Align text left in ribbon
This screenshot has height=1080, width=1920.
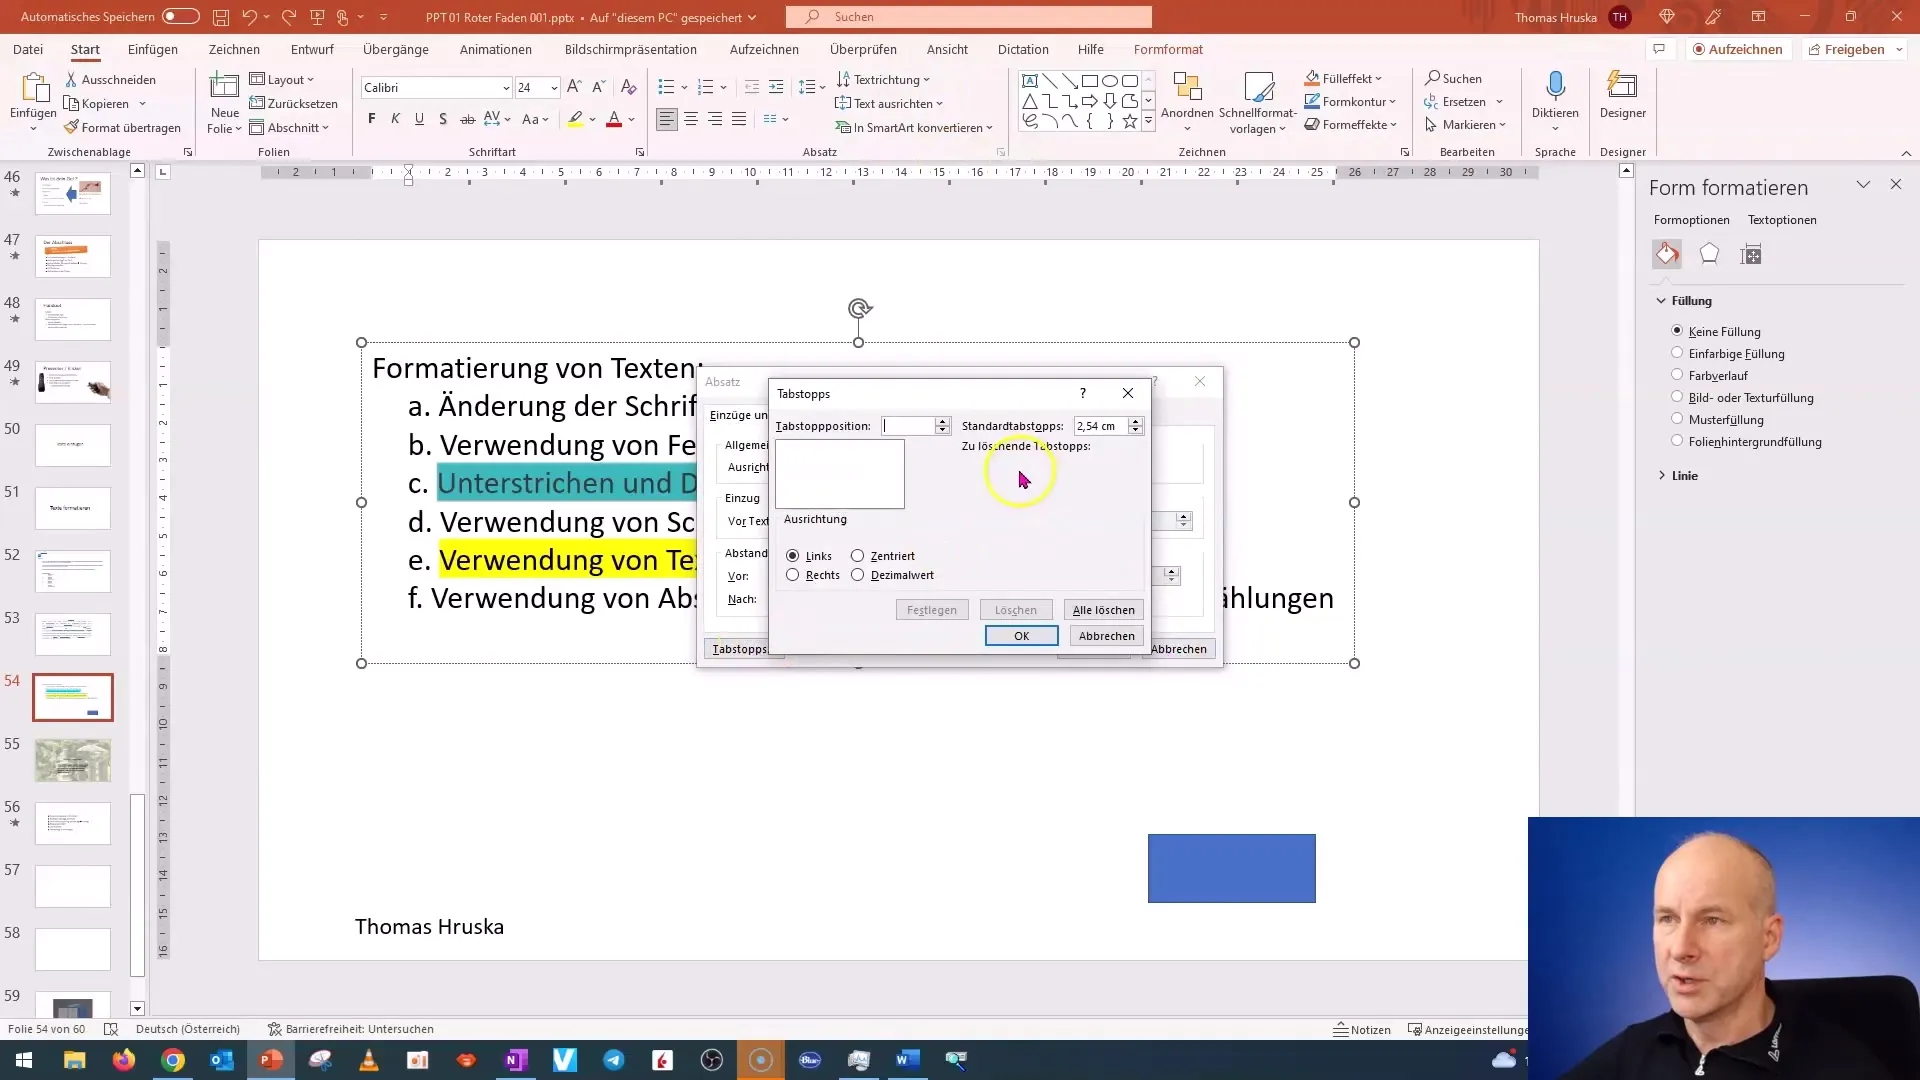(667, 119)
